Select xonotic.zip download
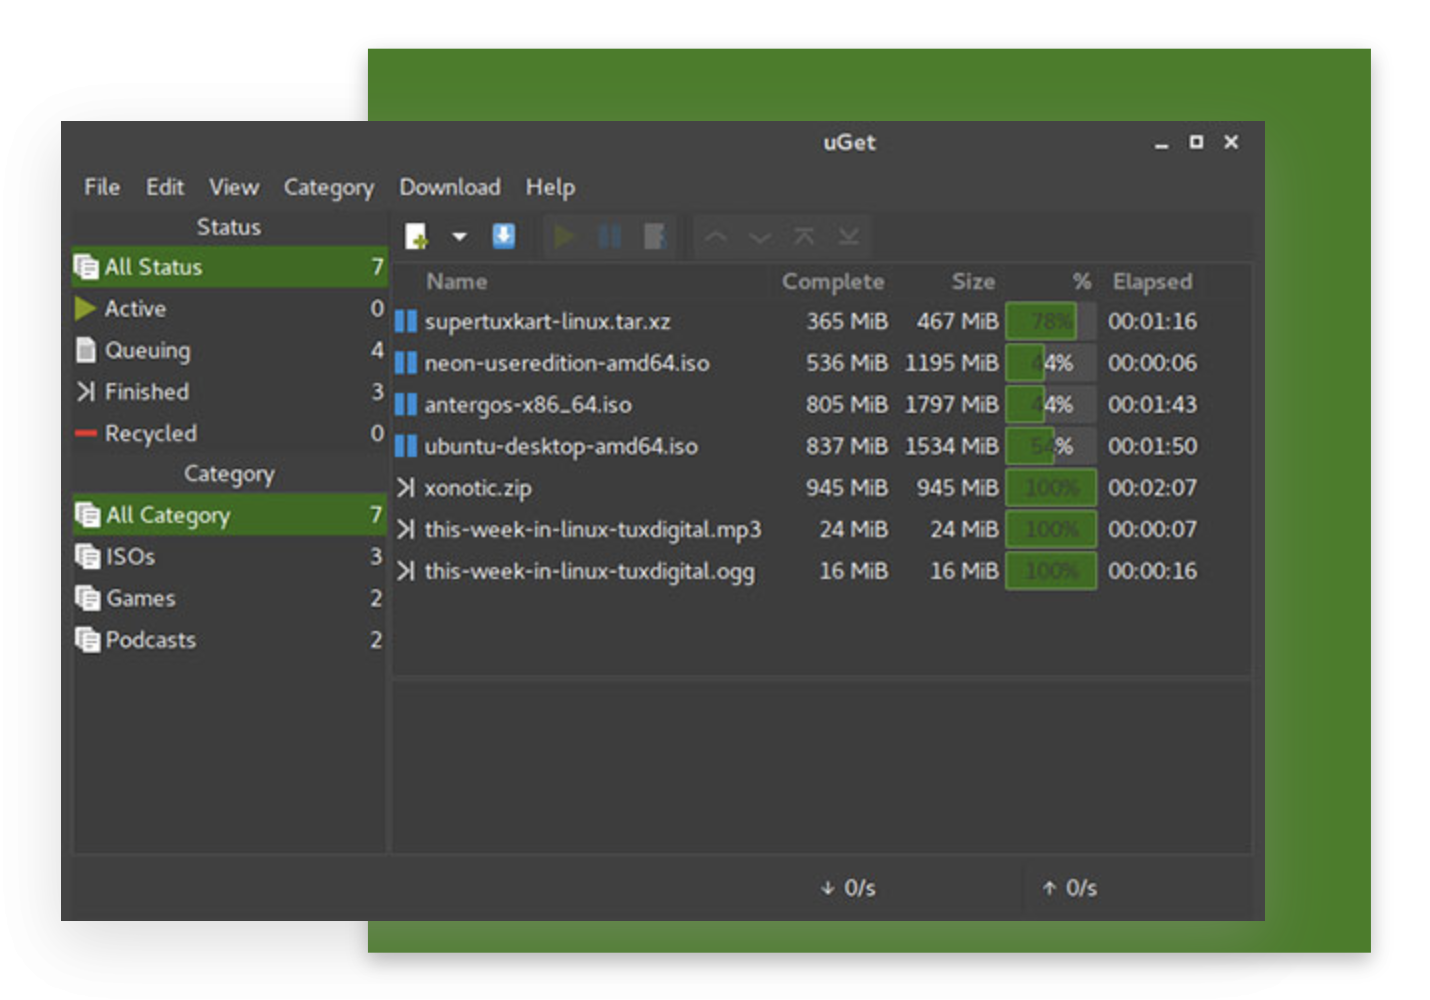 coord(820,488)
